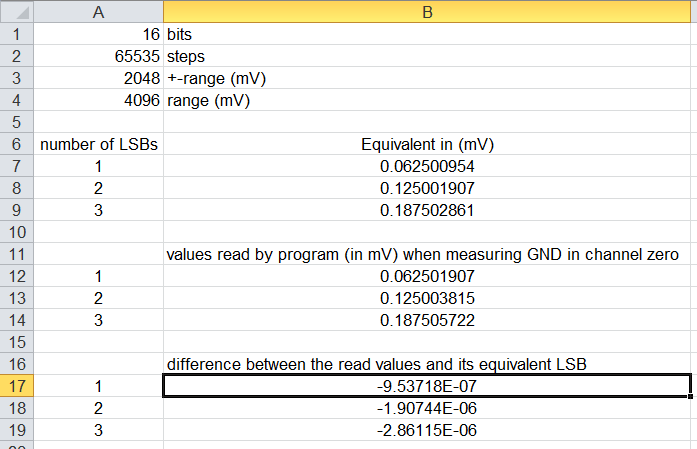Click cell containing 16
Image resolution: width=697 pixels, height=449 pixels.
[x=98, y=34]
